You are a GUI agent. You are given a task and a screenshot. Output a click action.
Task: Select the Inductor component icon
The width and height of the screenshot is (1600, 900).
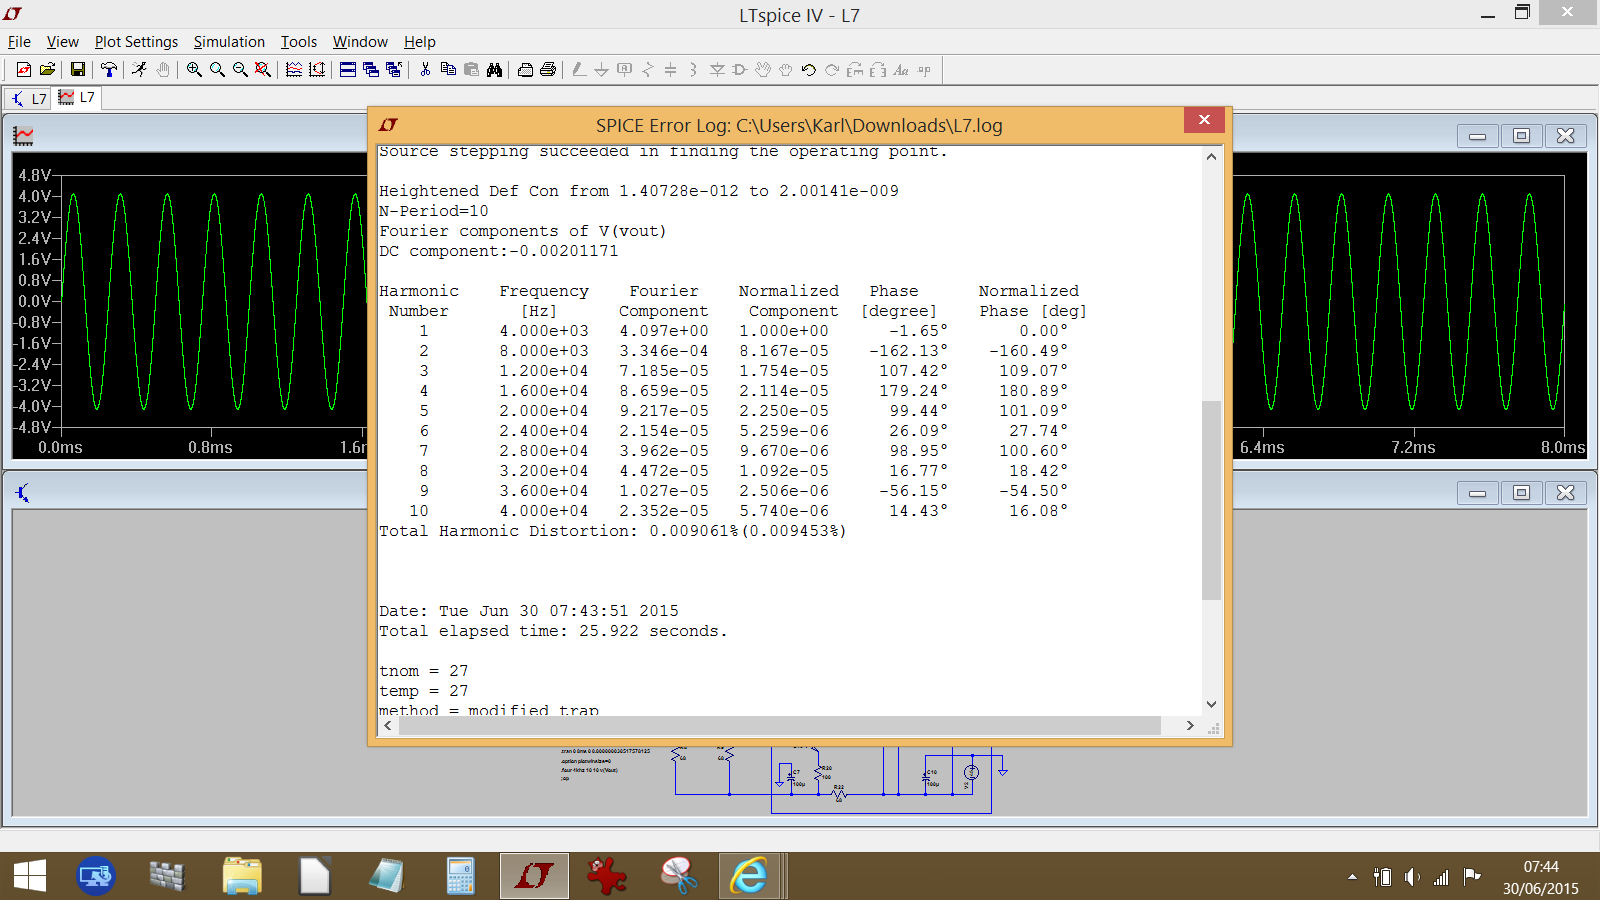[693, 70]
